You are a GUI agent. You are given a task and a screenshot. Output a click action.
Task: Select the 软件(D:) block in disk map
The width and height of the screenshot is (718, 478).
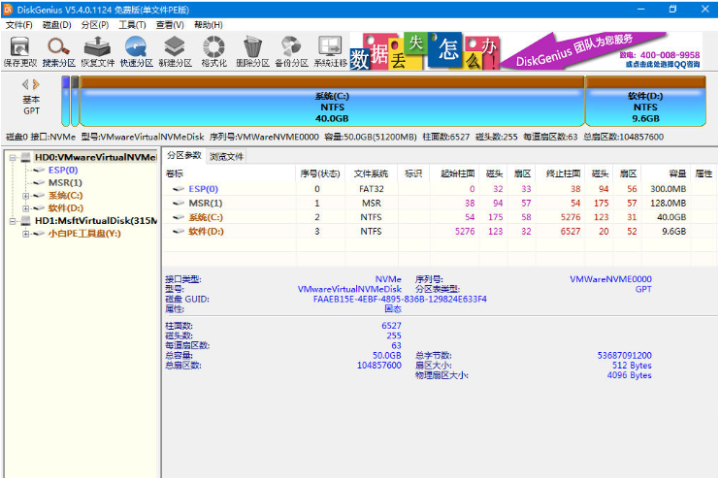(645, 106)
